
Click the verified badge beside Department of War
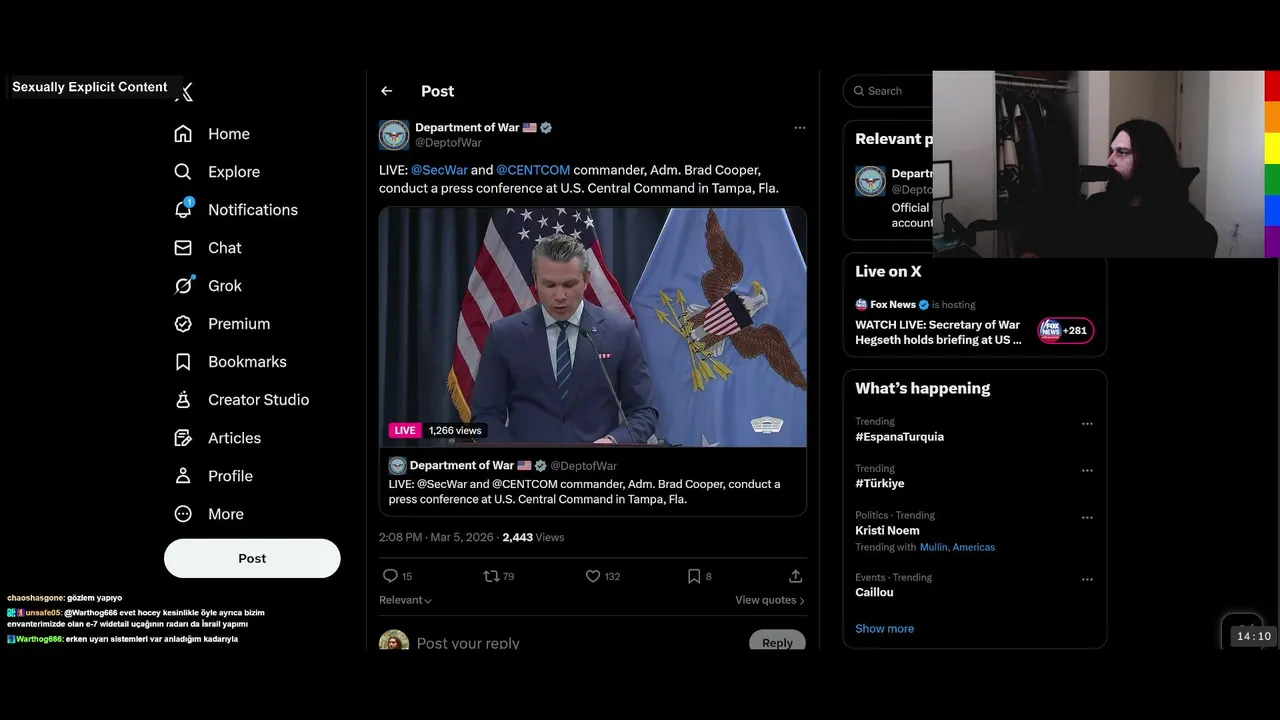[546, 128]
